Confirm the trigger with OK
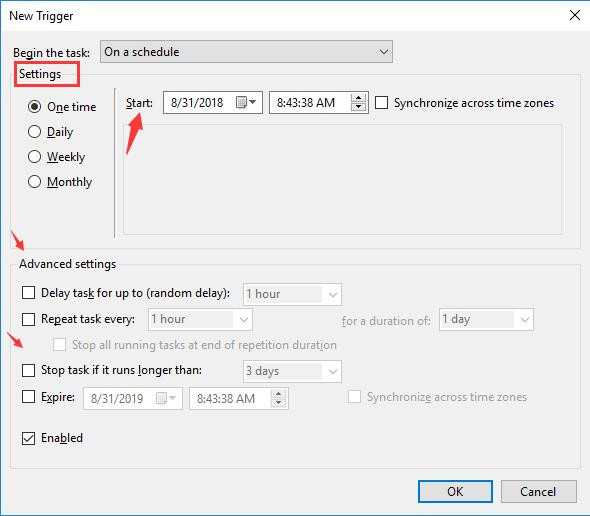The height and width of the screenshot is (516, 590). [x=455, y=491]
